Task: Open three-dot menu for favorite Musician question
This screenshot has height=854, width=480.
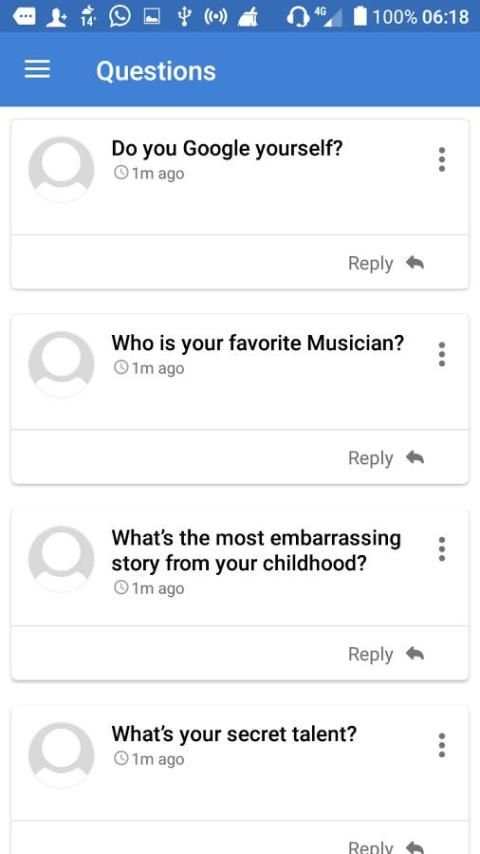Action: click(x=442, y=354)
